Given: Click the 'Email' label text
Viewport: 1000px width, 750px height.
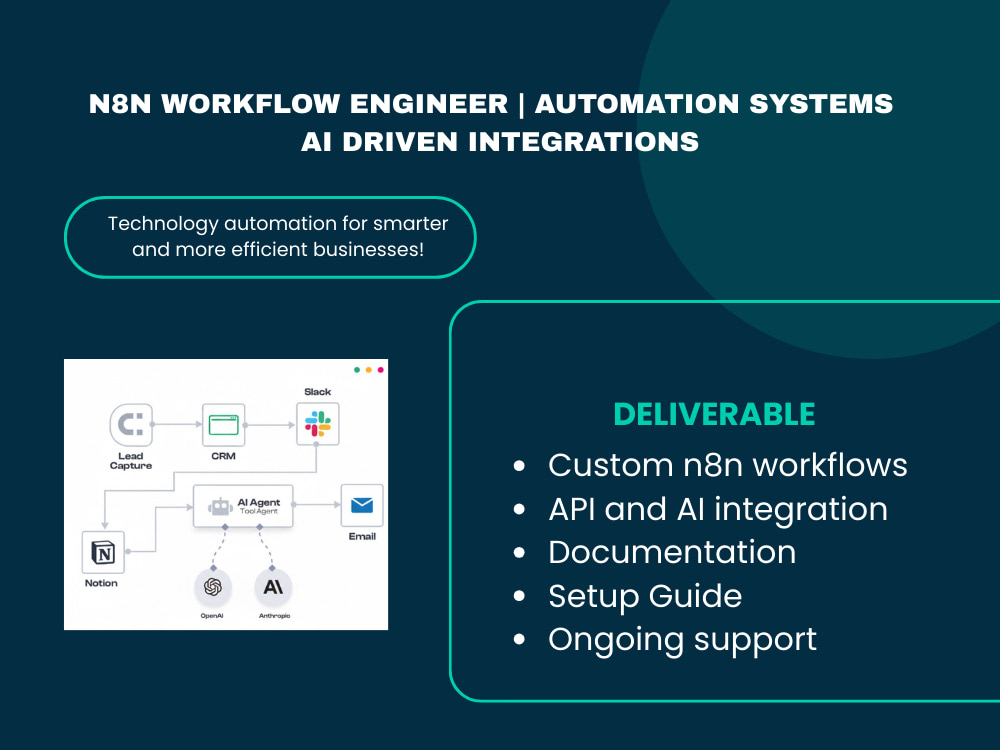Looking at the screenshot, I should pyautogui.click(x=362, y=536).
